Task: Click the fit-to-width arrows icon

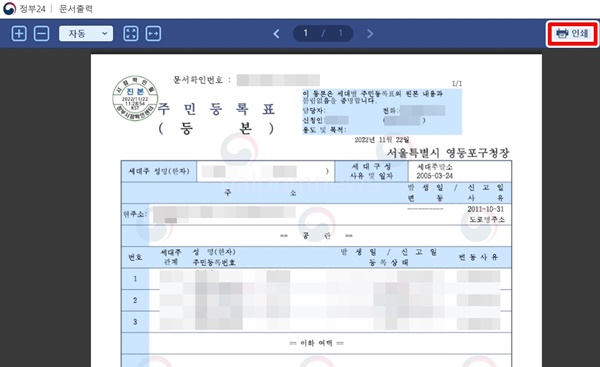Action: coord(153,34)
